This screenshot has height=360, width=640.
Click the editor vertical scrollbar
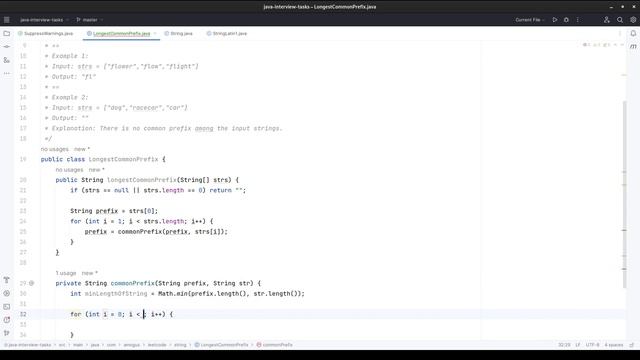[624, 194]
